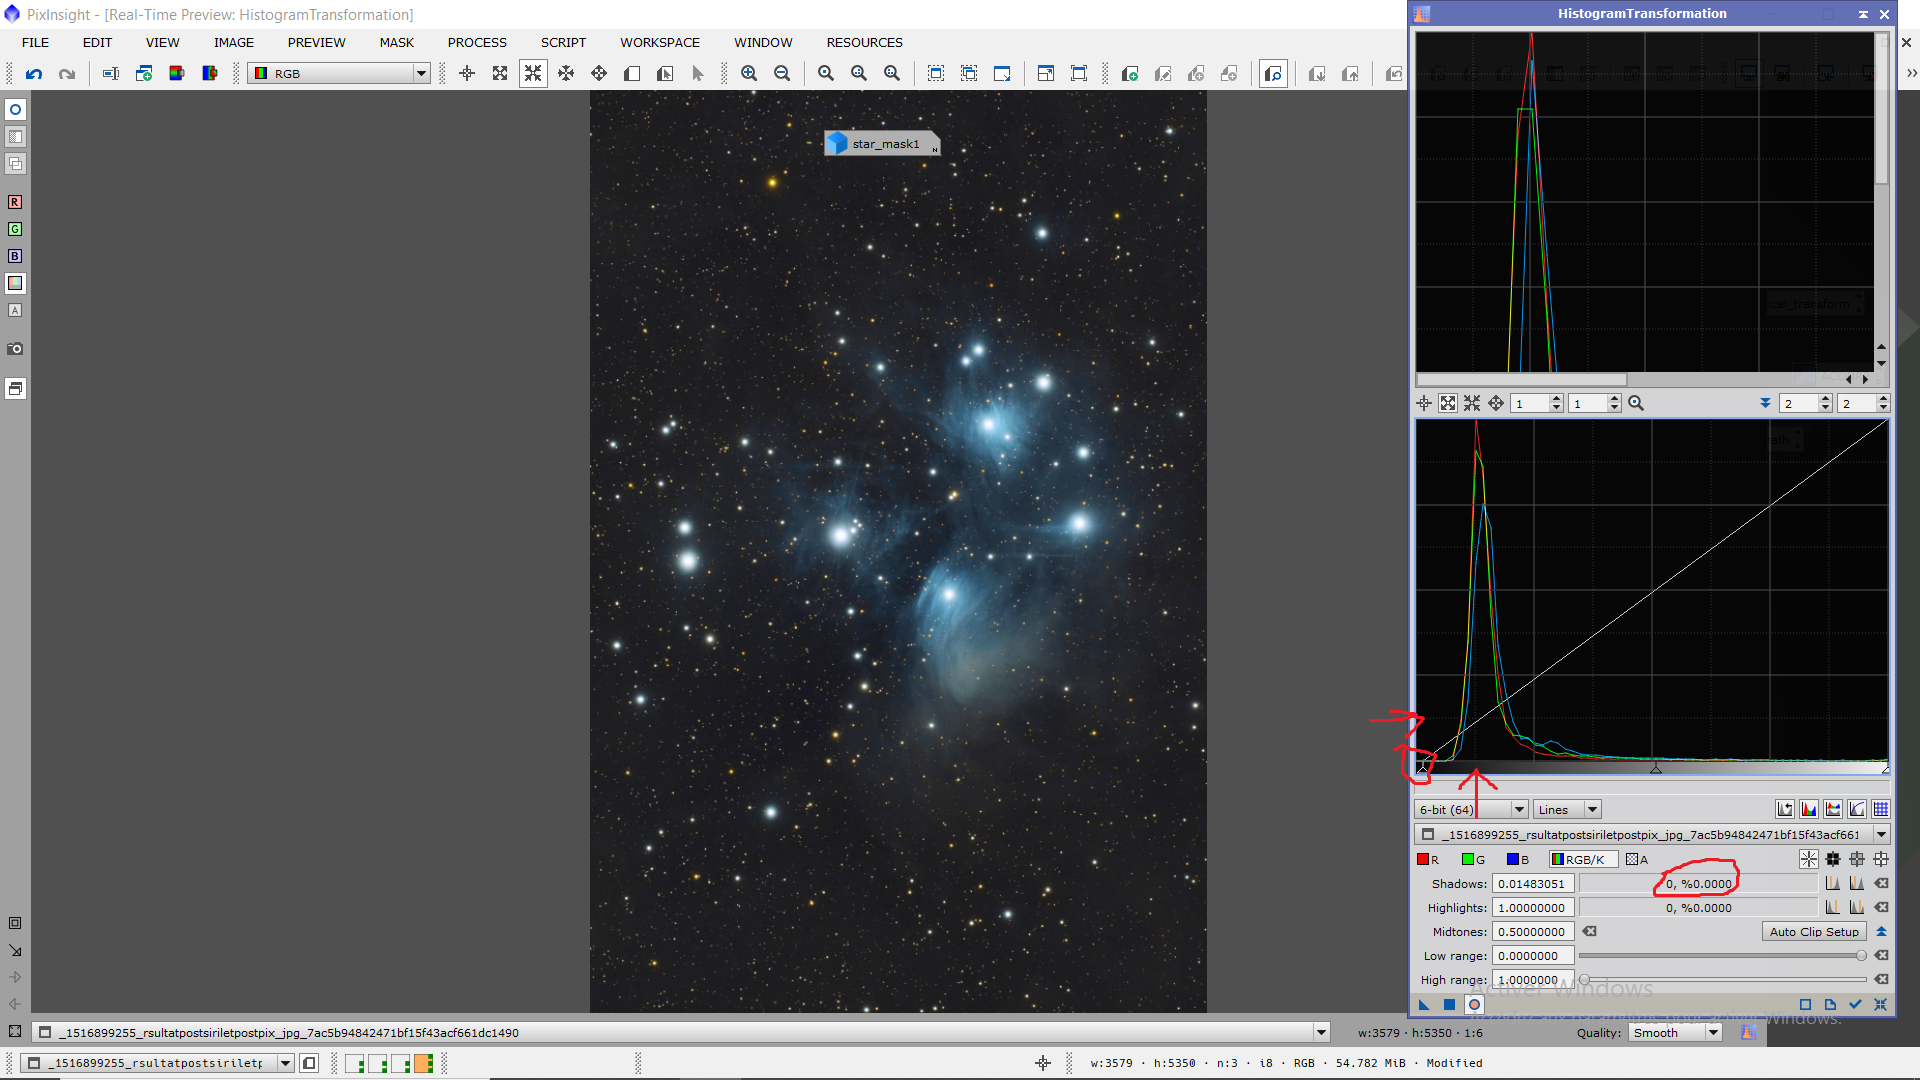The height and width of the screenshot is (1080, 1920).
Task: Open the PROCESS menu
Action: (x=477, y=42)
